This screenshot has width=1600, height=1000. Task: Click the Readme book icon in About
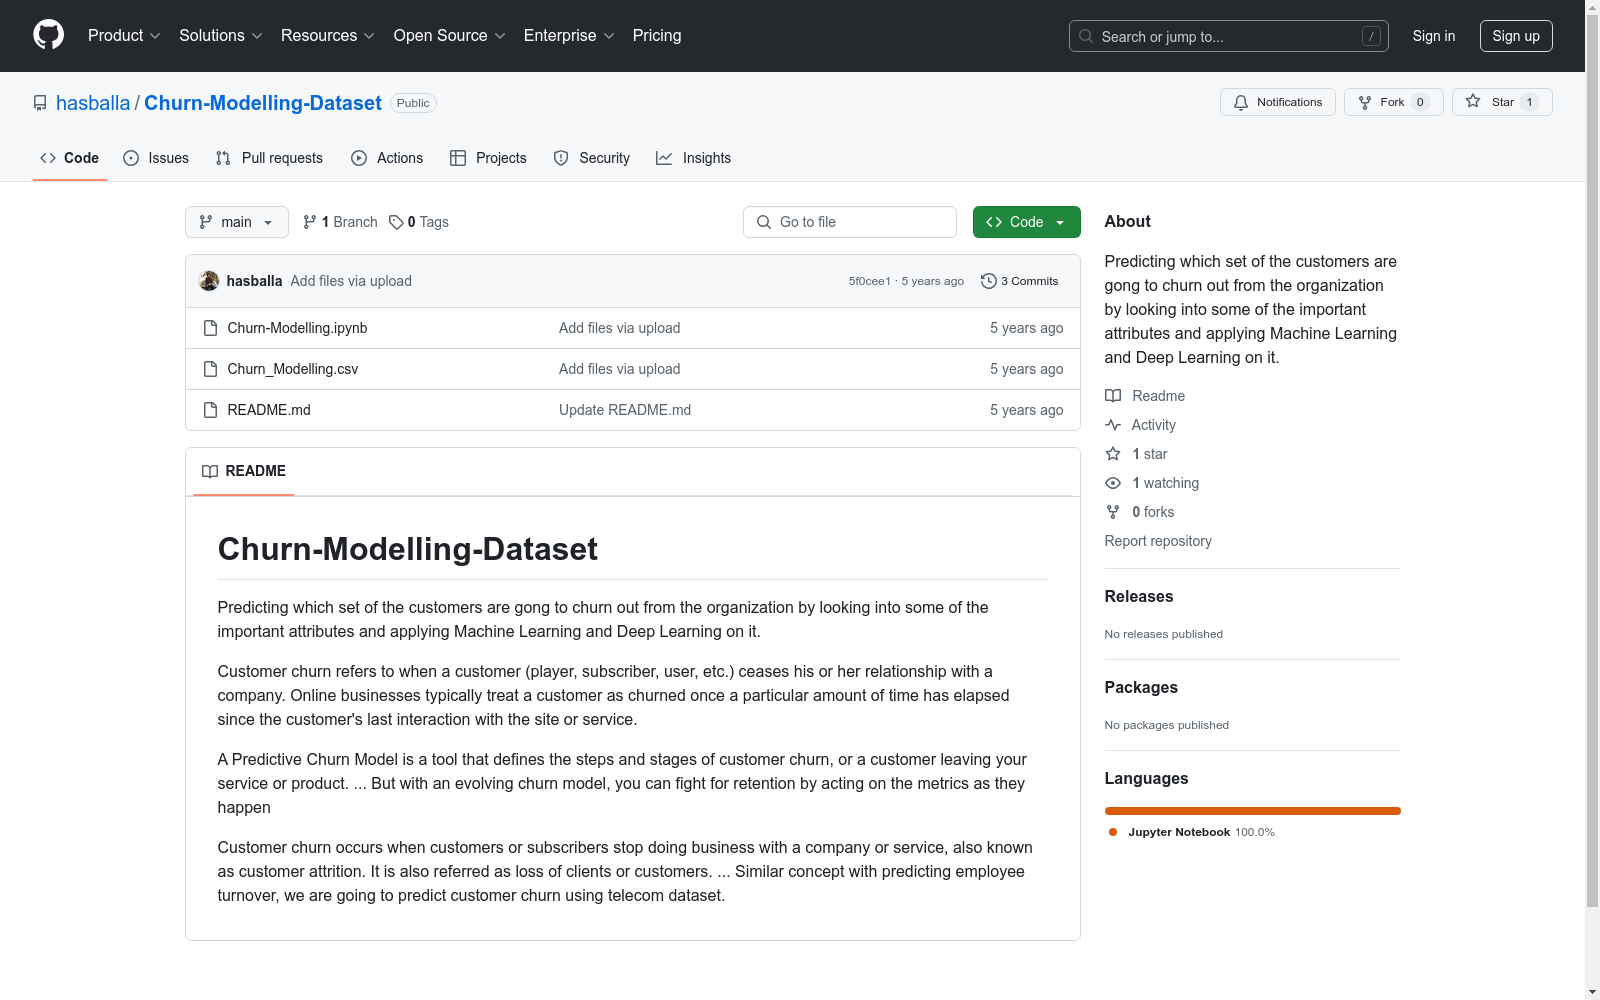click(x=1113, y=396)
